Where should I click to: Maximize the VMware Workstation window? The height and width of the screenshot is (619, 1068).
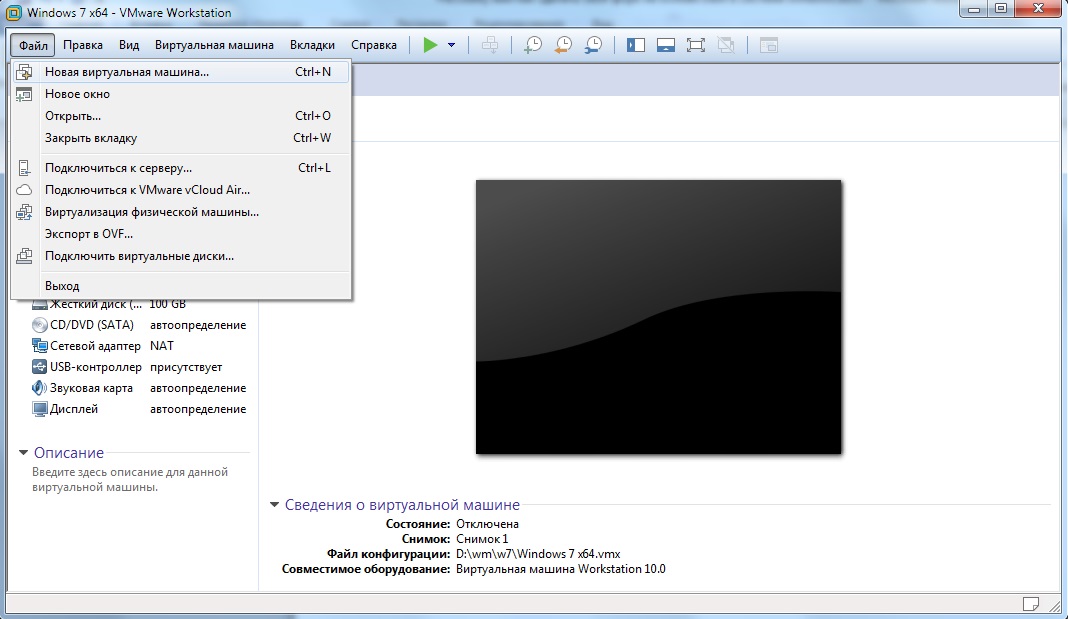pyautogui.click(x=1001, y=8)
